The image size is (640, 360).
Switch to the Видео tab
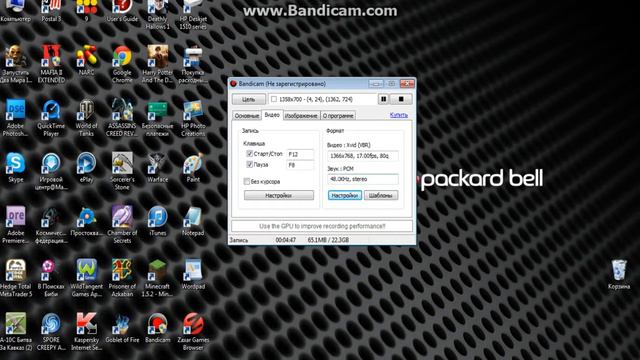click(272, 115)
